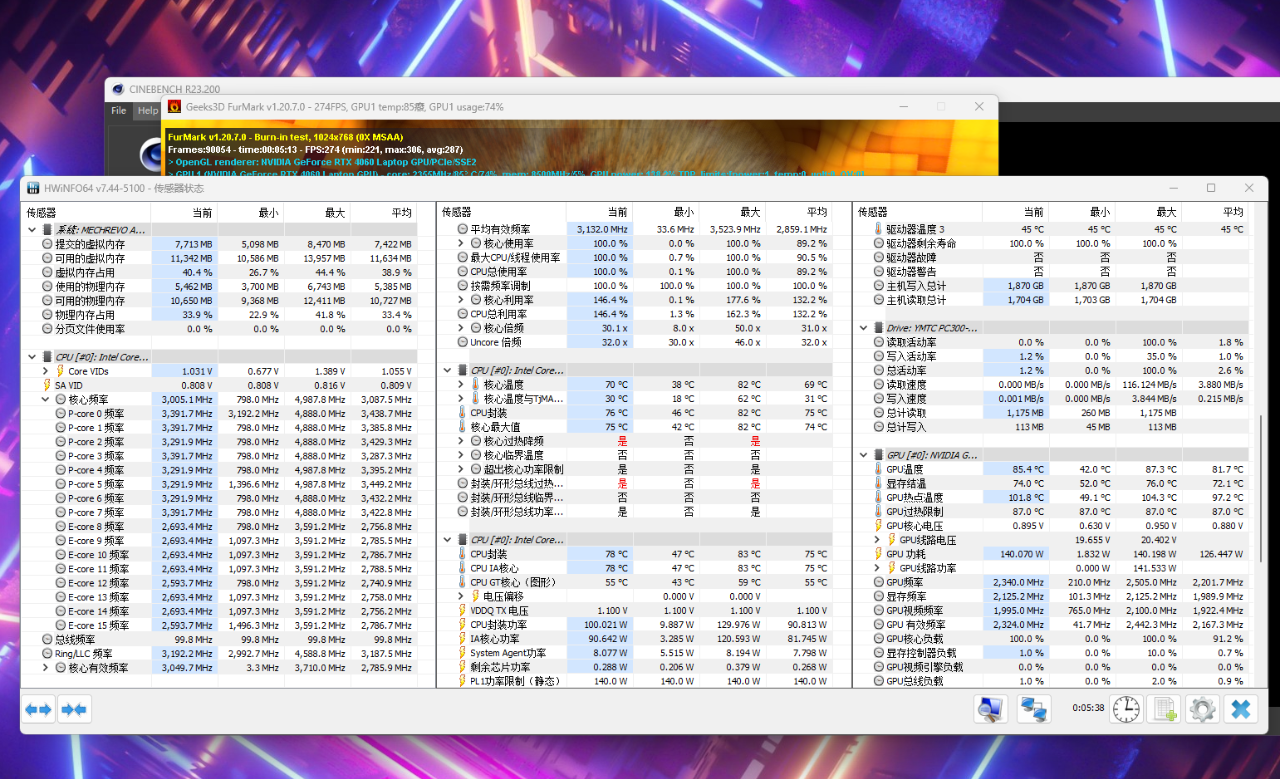Viewport: 1280px width, 779px height.
Task: Open File menu in Cinebench window
Action: 118,111
